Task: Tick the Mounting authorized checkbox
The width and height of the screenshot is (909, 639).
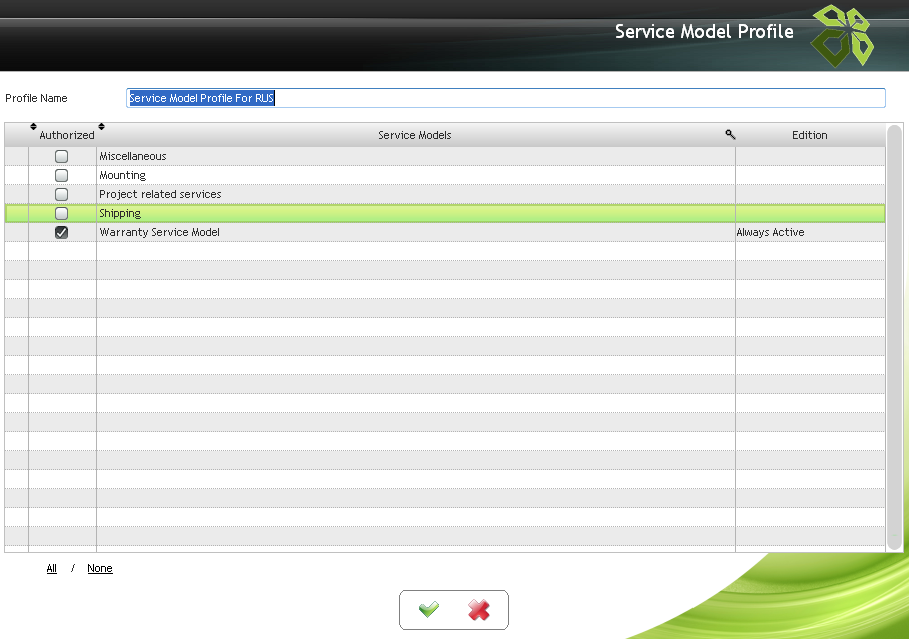Action: (61, 176)
